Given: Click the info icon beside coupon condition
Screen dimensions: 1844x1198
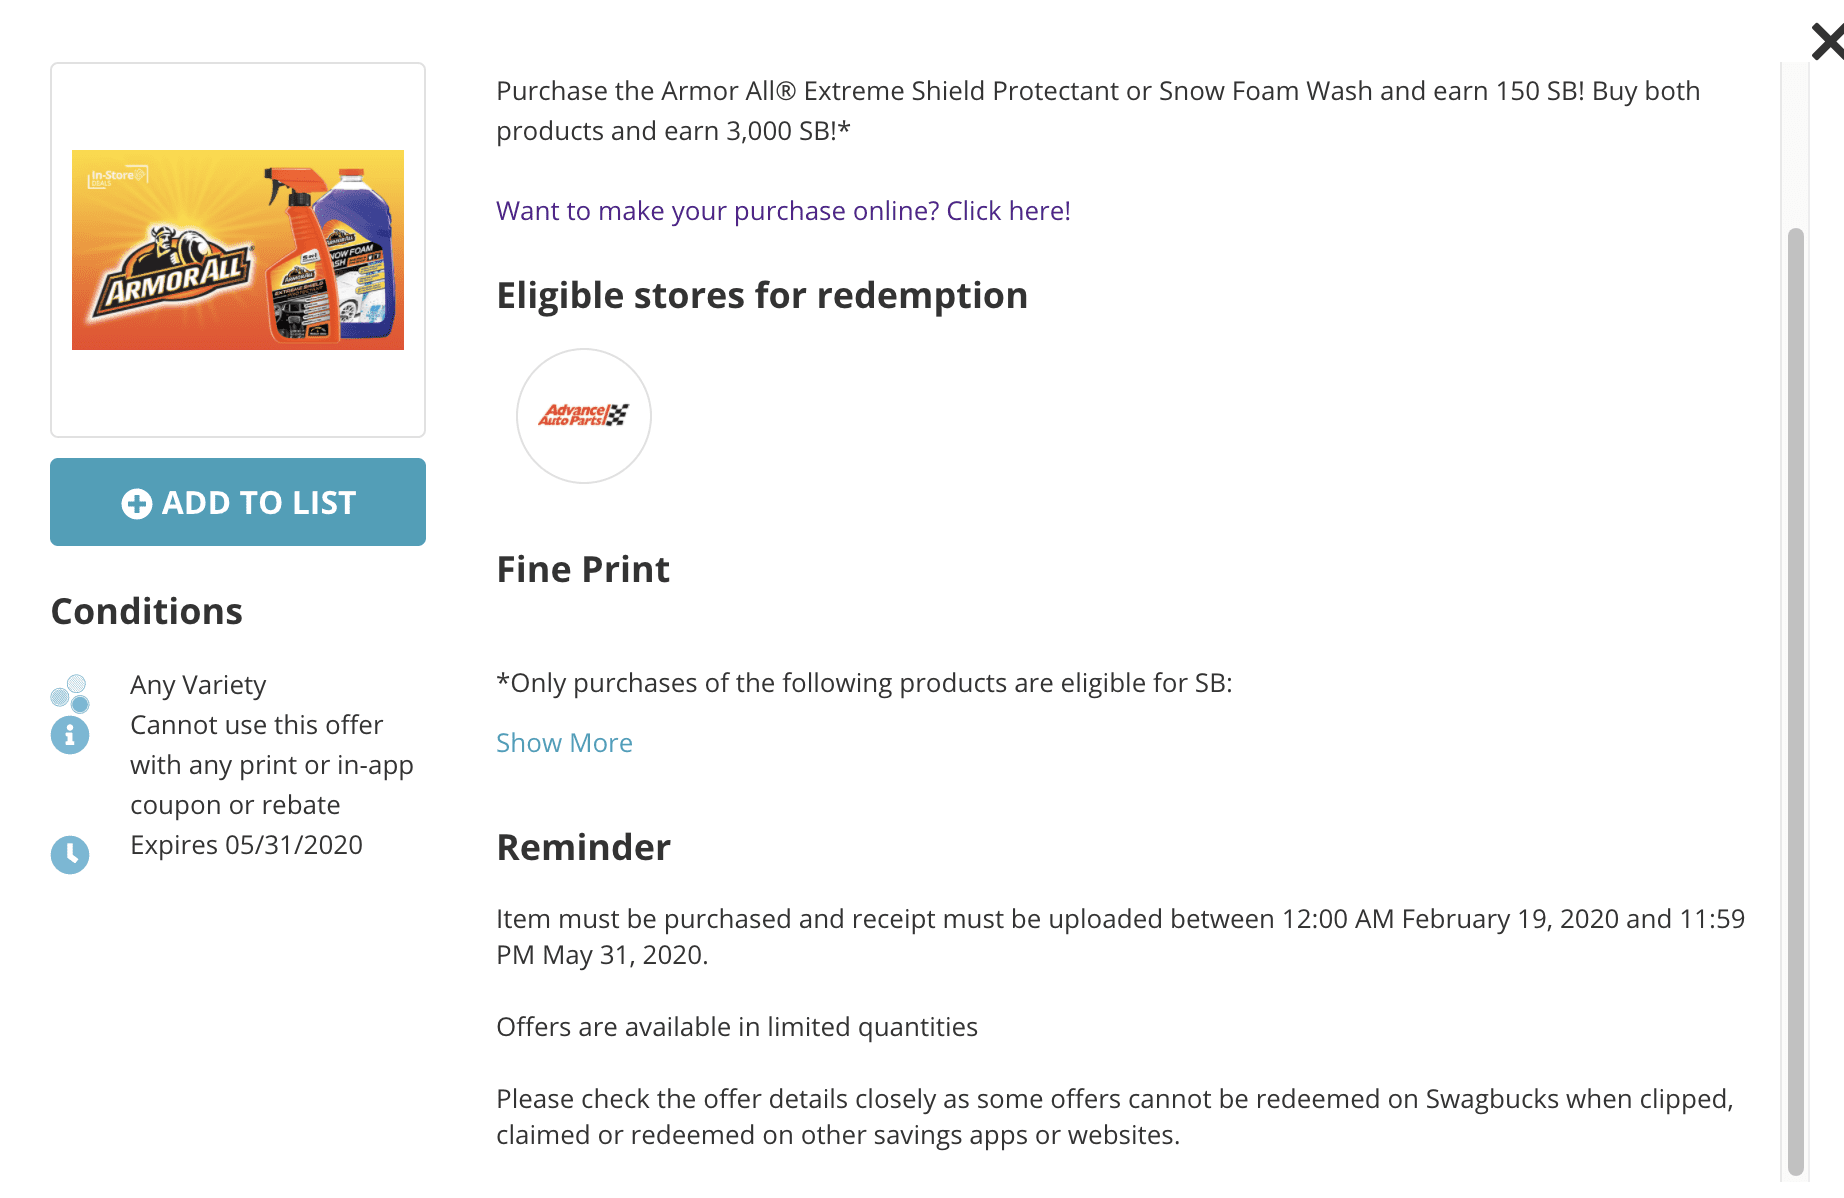Looking at the screenshot, I should (70, 735).
